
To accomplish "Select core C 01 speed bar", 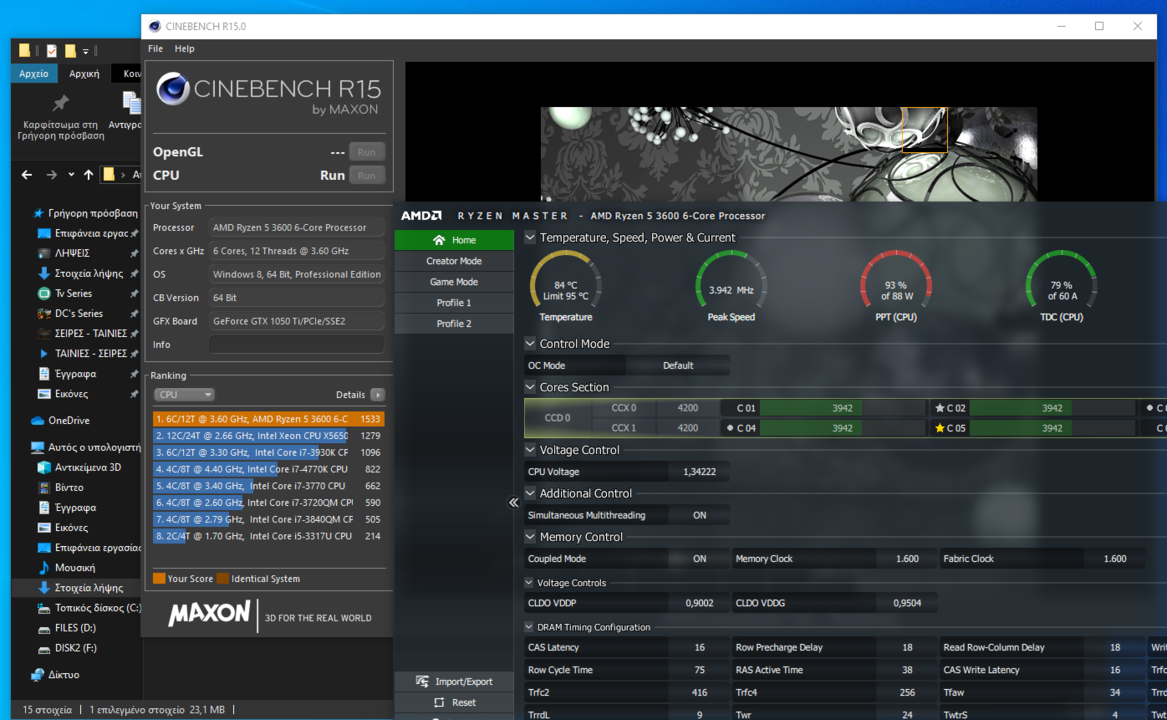I will (843, 408).
